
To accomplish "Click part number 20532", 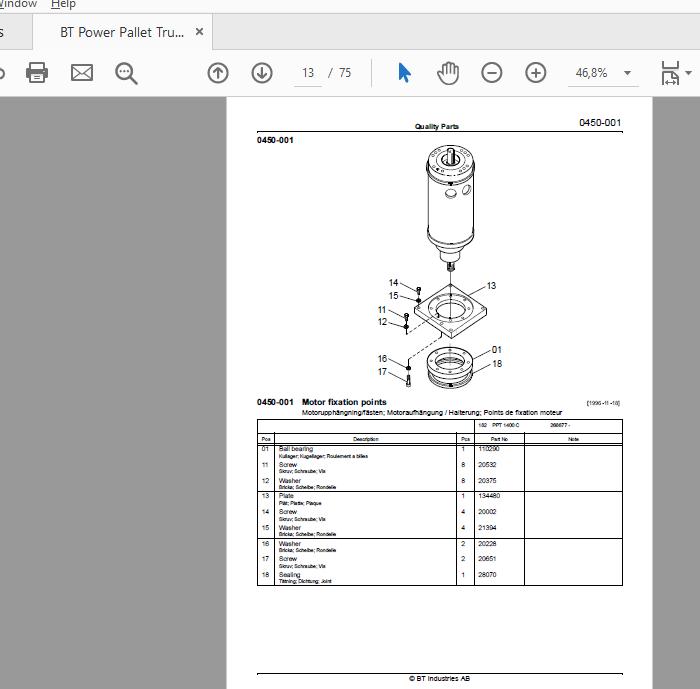I will 487,465.
